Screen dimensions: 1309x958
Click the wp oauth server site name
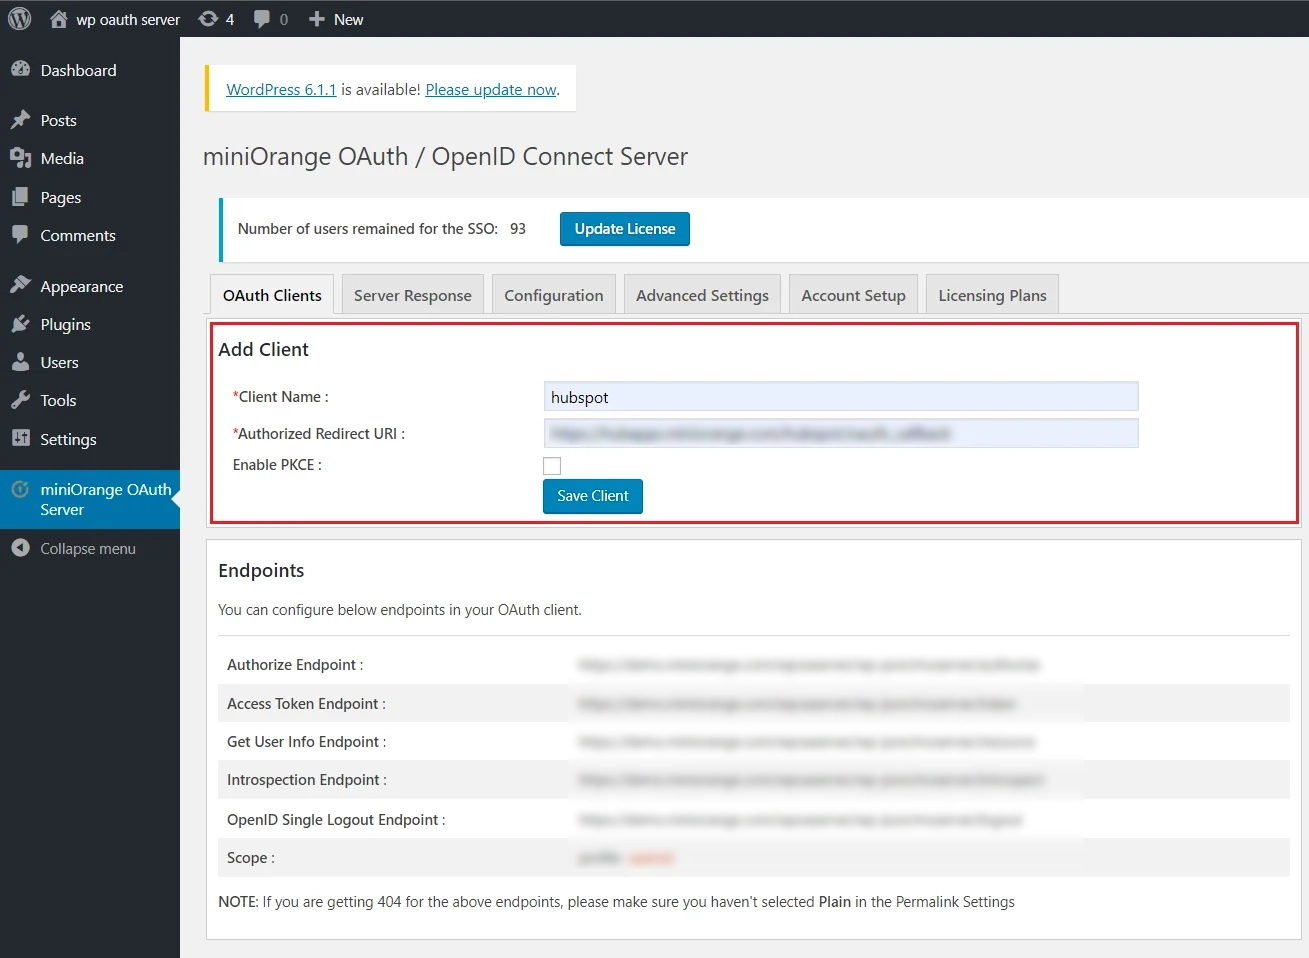(x=128, y=19)
